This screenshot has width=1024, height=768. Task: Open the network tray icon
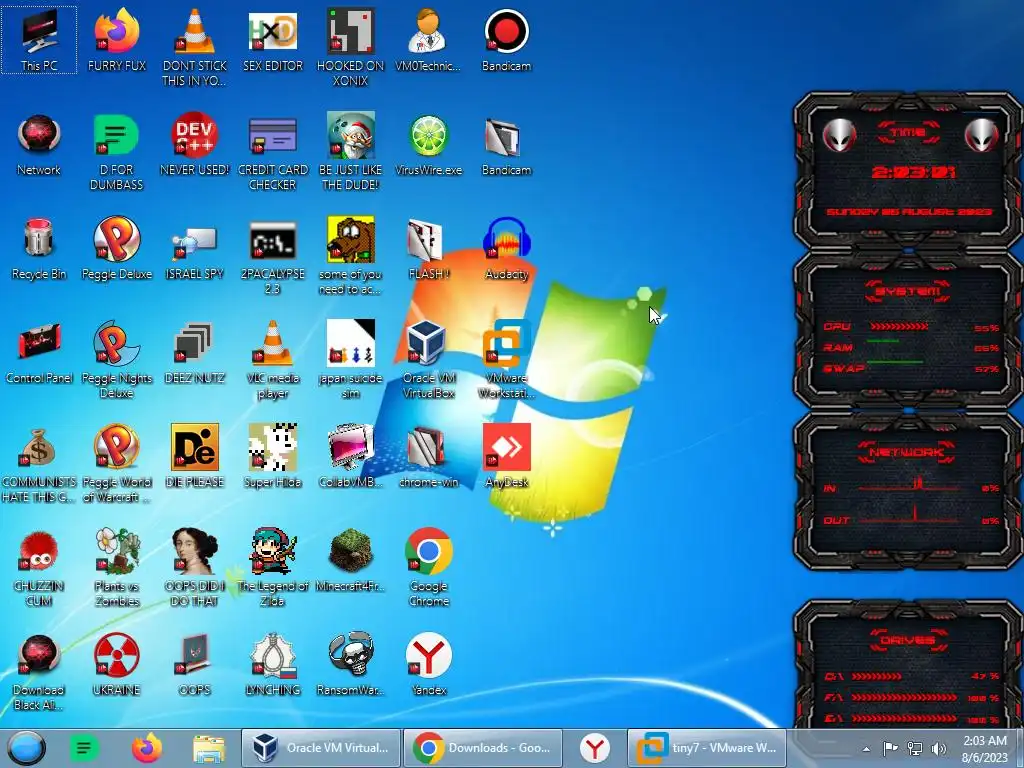coord(915,748)
